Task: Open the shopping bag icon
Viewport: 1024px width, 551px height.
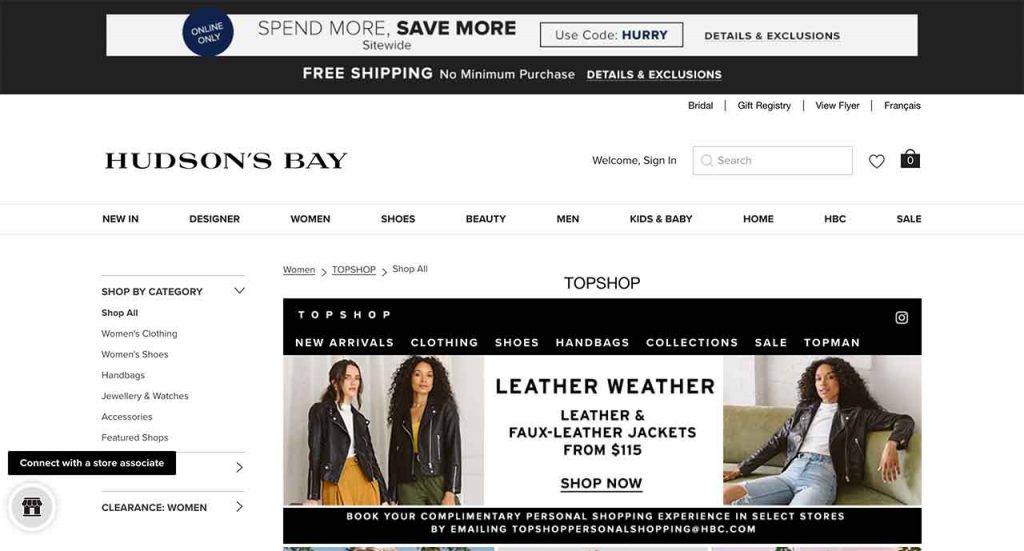Action: tap(910, 159)
